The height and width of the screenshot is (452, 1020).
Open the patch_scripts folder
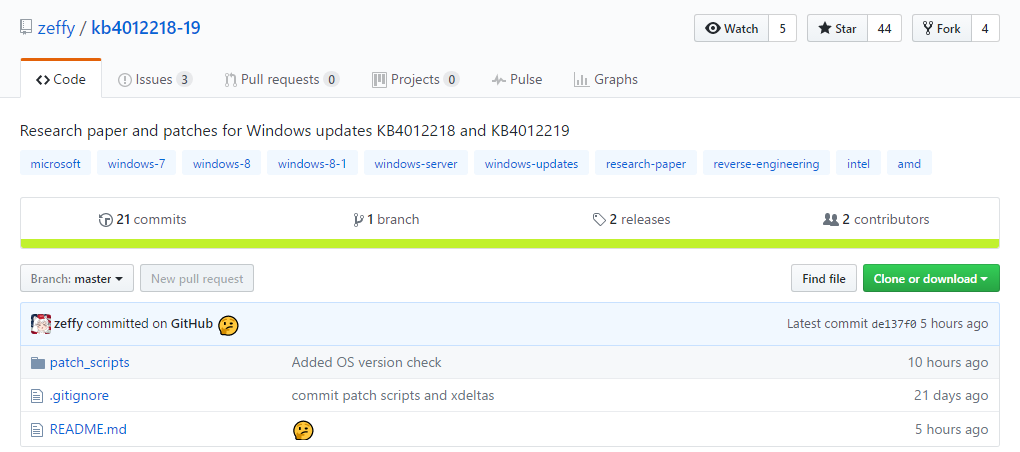(89, 362)
